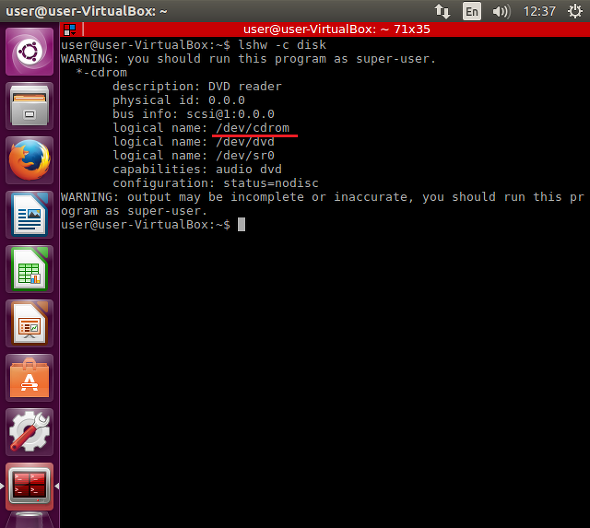Click the Terminator grid icon in titlebar
The image size is (590, 528).
tap(70, 29)
